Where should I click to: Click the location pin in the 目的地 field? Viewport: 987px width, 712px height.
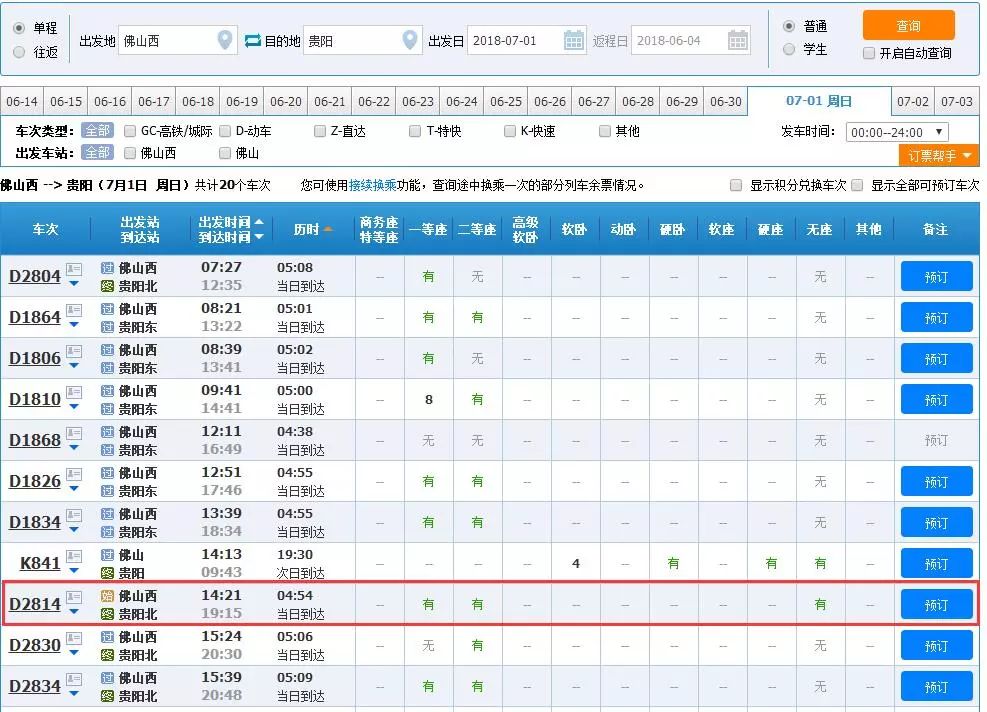(408, 40)
